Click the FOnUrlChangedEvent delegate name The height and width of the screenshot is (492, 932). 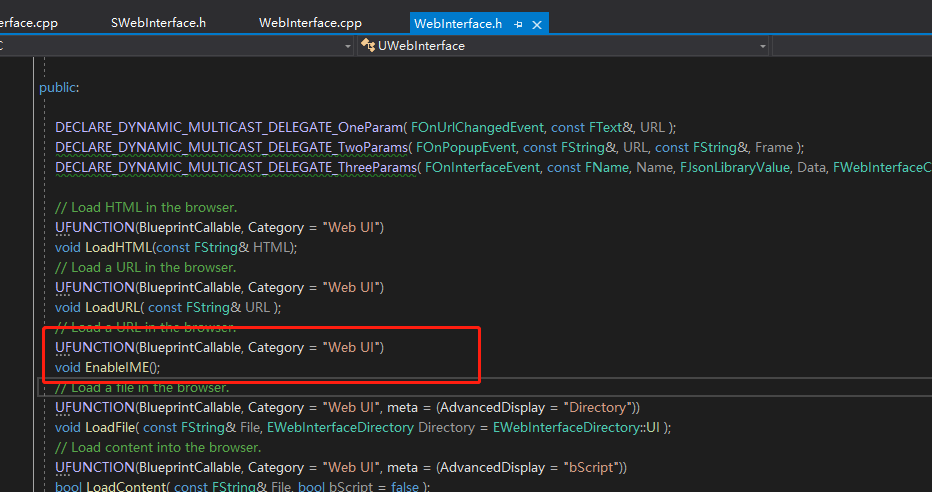point(476,127)
